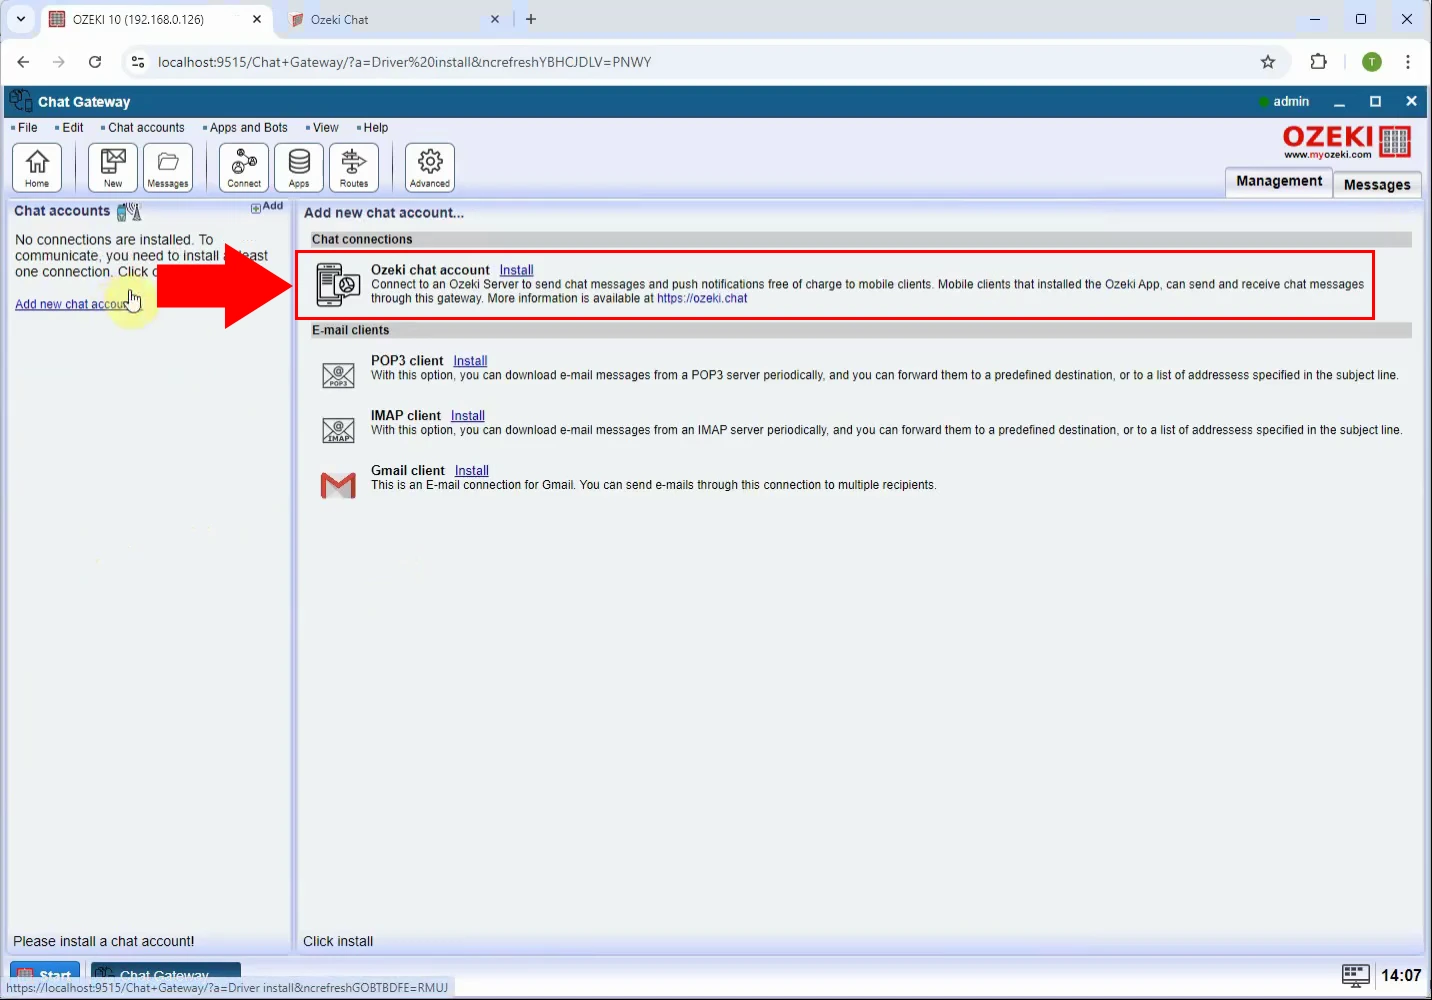1432x1000 pixels.
Task: Open the Apps database toolbar icon
Action: point(299,167)
